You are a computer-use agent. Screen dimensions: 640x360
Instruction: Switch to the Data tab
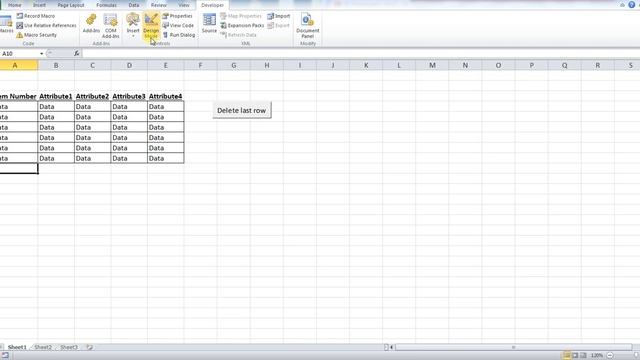pyautogui.click(x=134, y=5)
